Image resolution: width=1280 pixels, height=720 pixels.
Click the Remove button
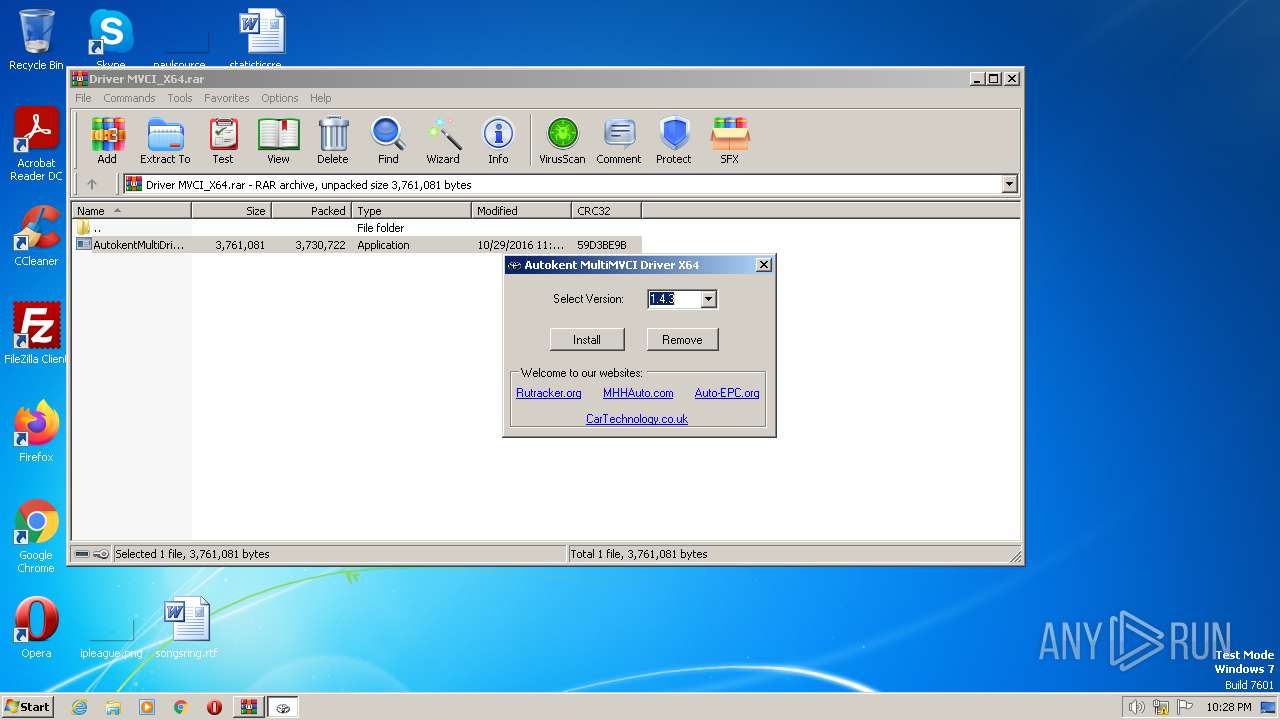point(682,340)
